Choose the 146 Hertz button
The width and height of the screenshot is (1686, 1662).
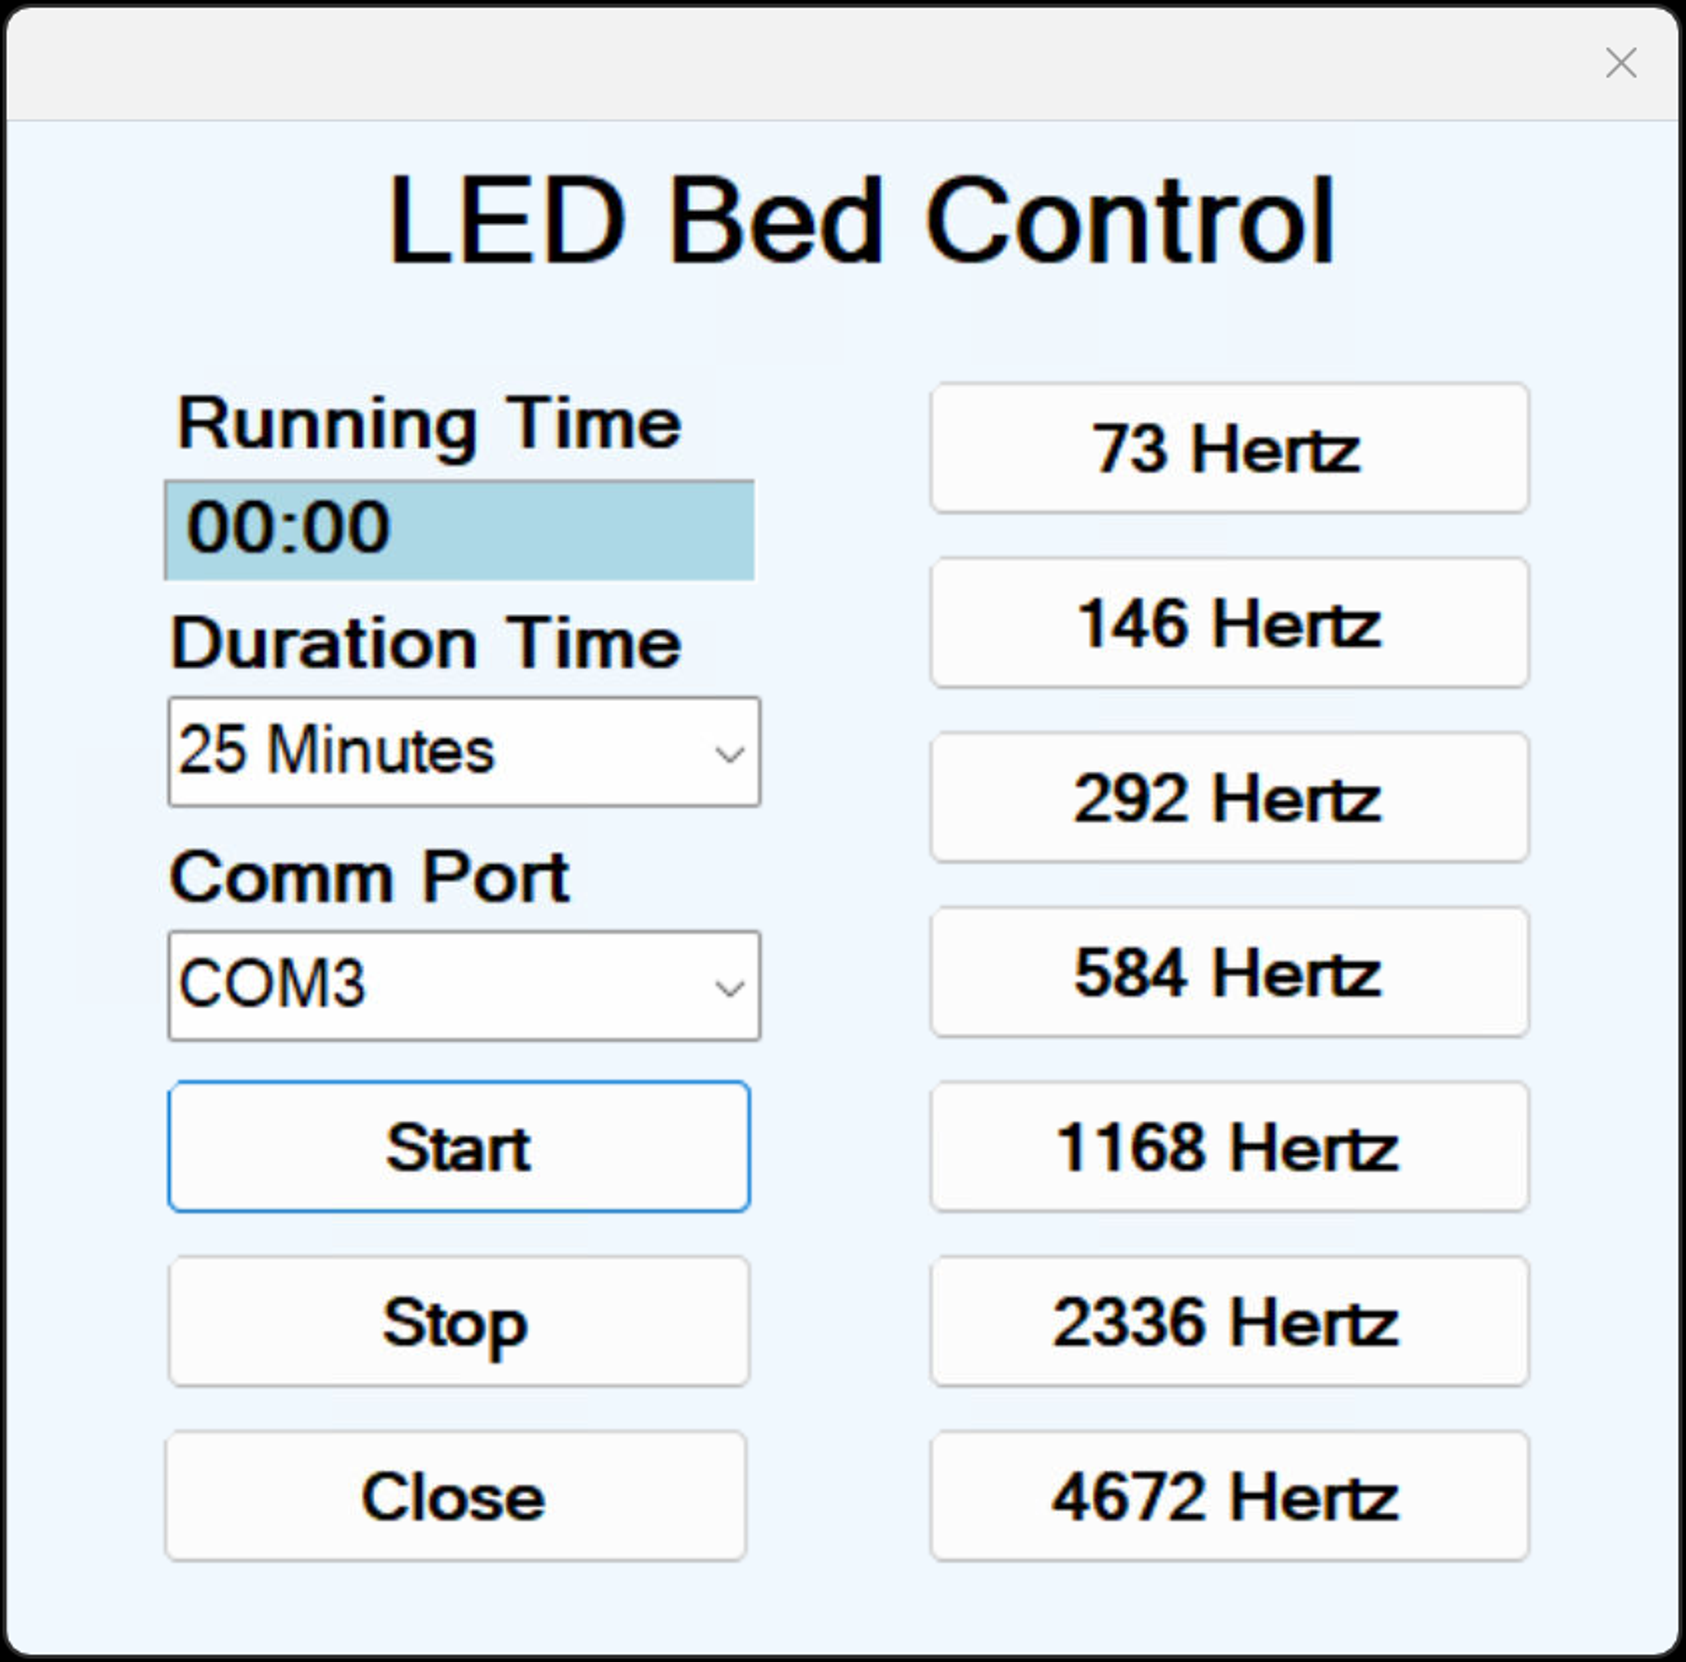pos(1229,623)
